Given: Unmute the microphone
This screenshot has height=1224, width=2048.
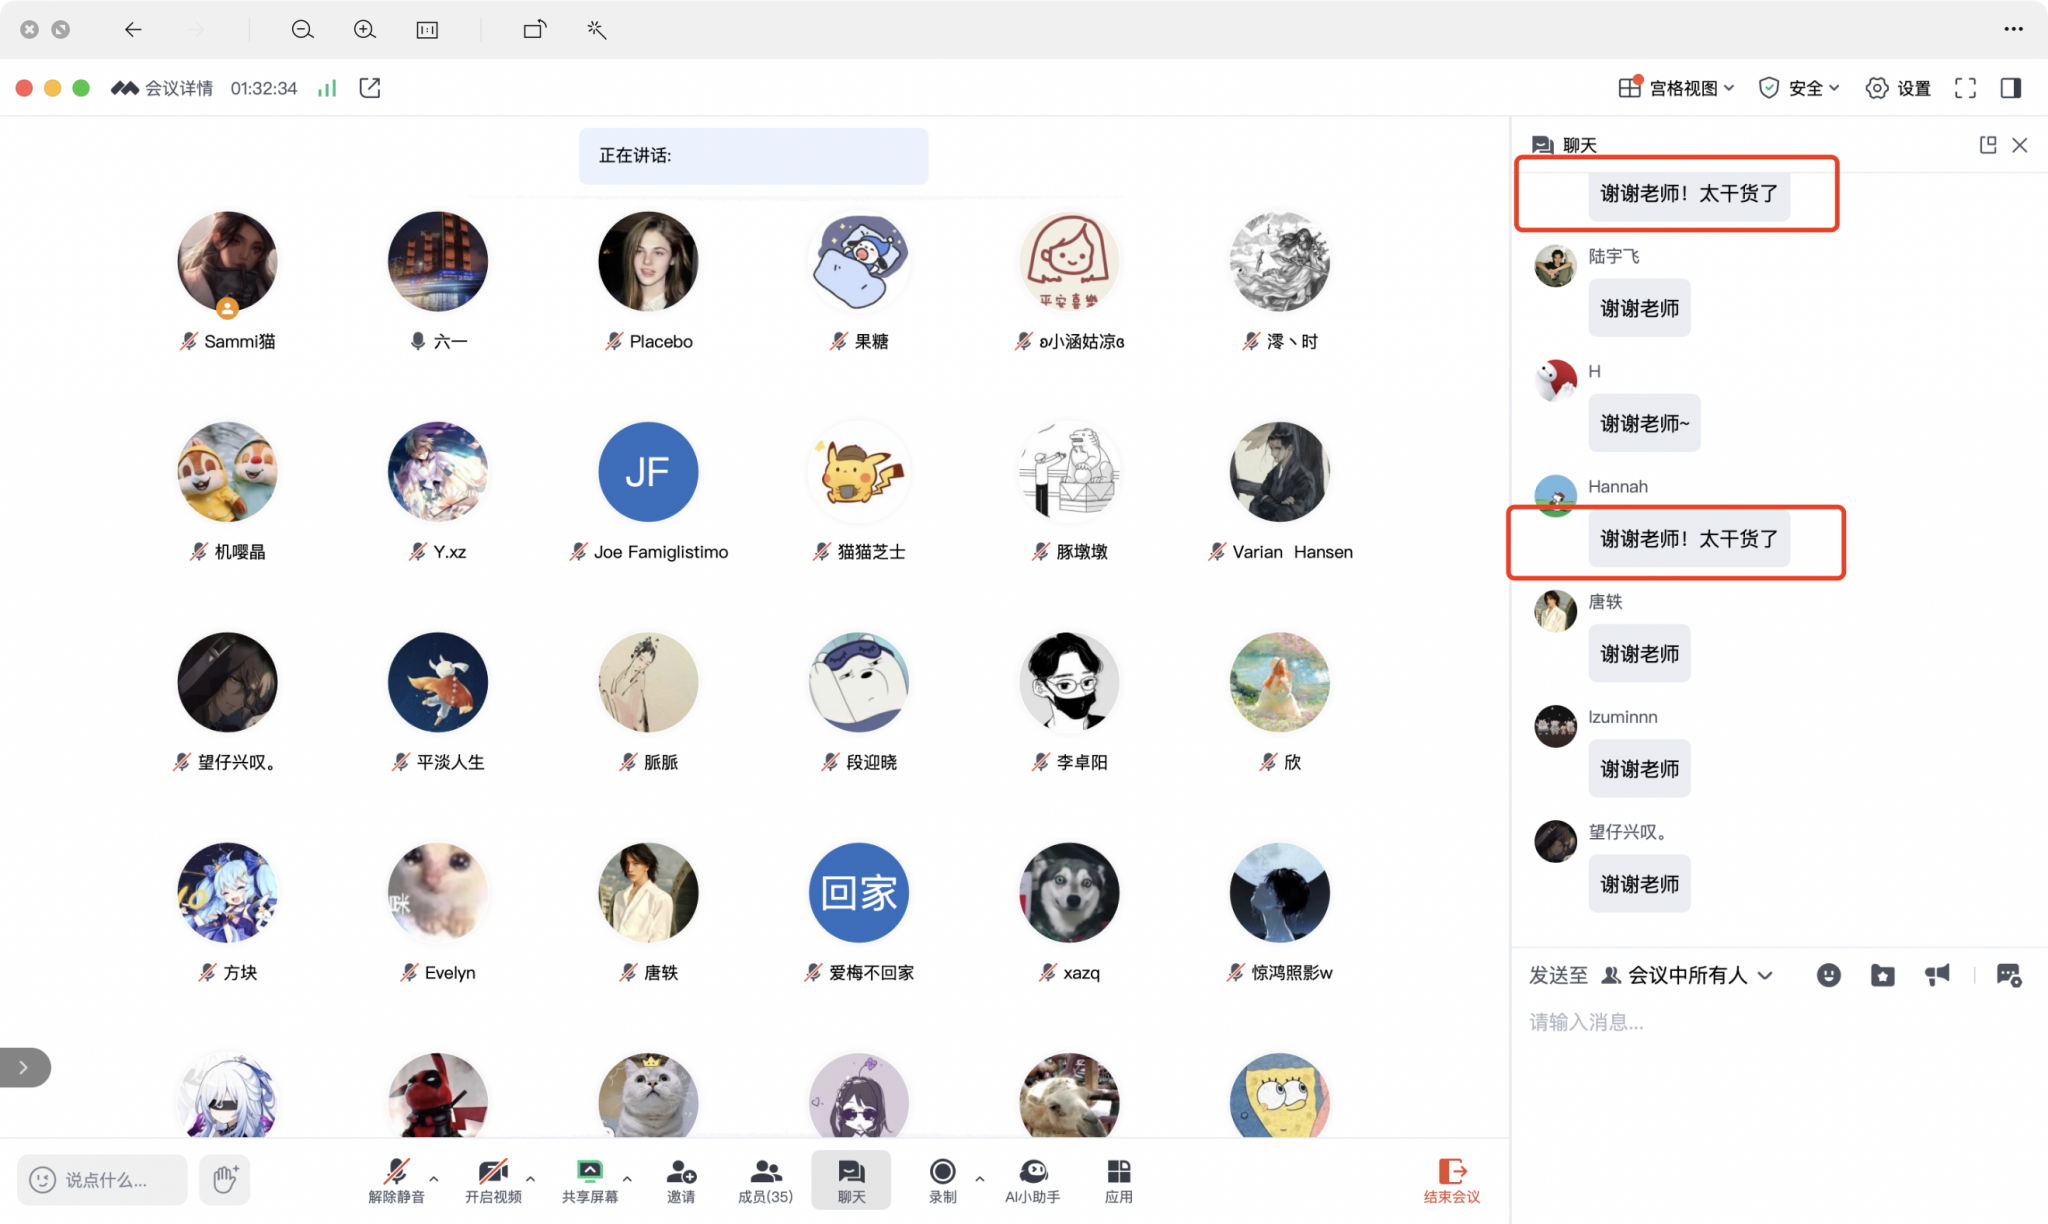Looking at the screenshot, I should coord(396,1179).
